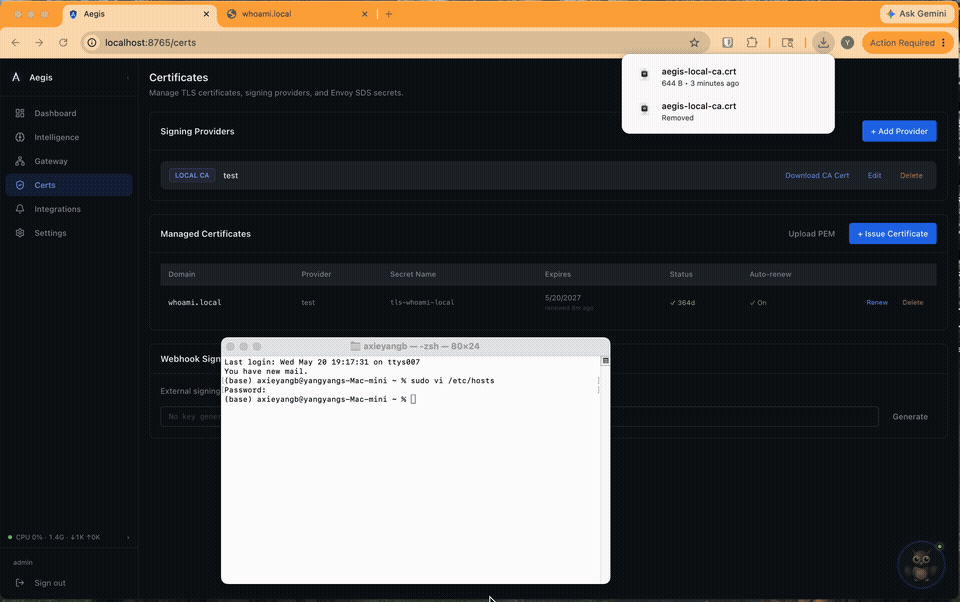Click Upload PEM

click(811, 233)
